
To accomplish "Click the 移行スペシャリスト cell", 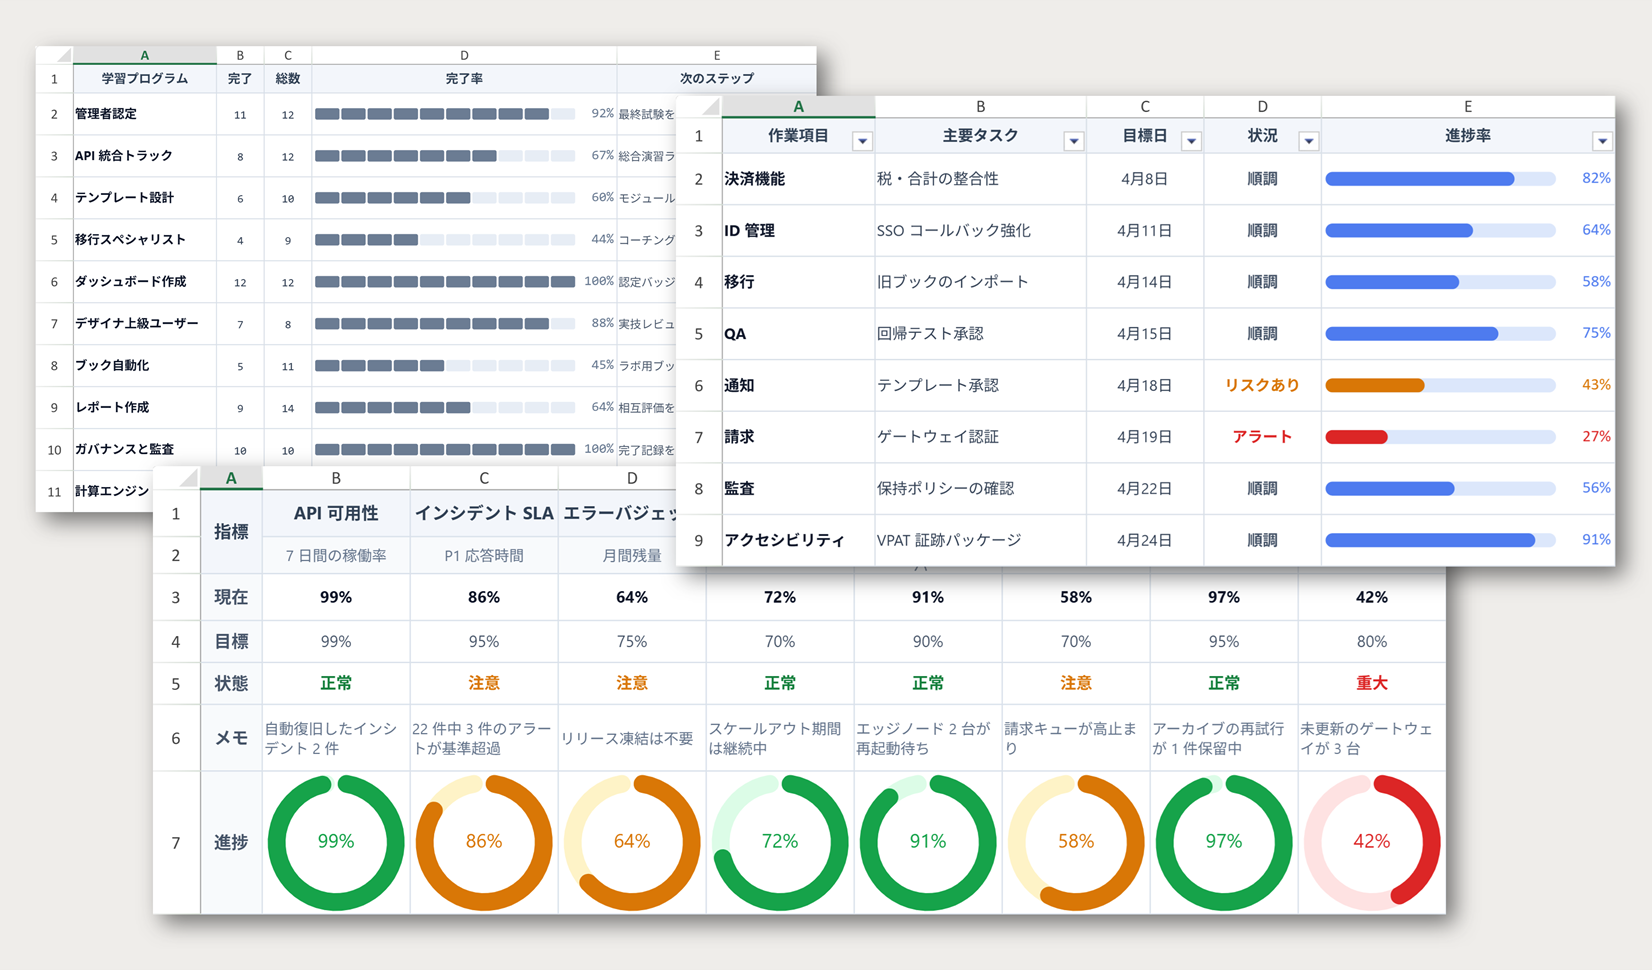I will tap(145, 240).
